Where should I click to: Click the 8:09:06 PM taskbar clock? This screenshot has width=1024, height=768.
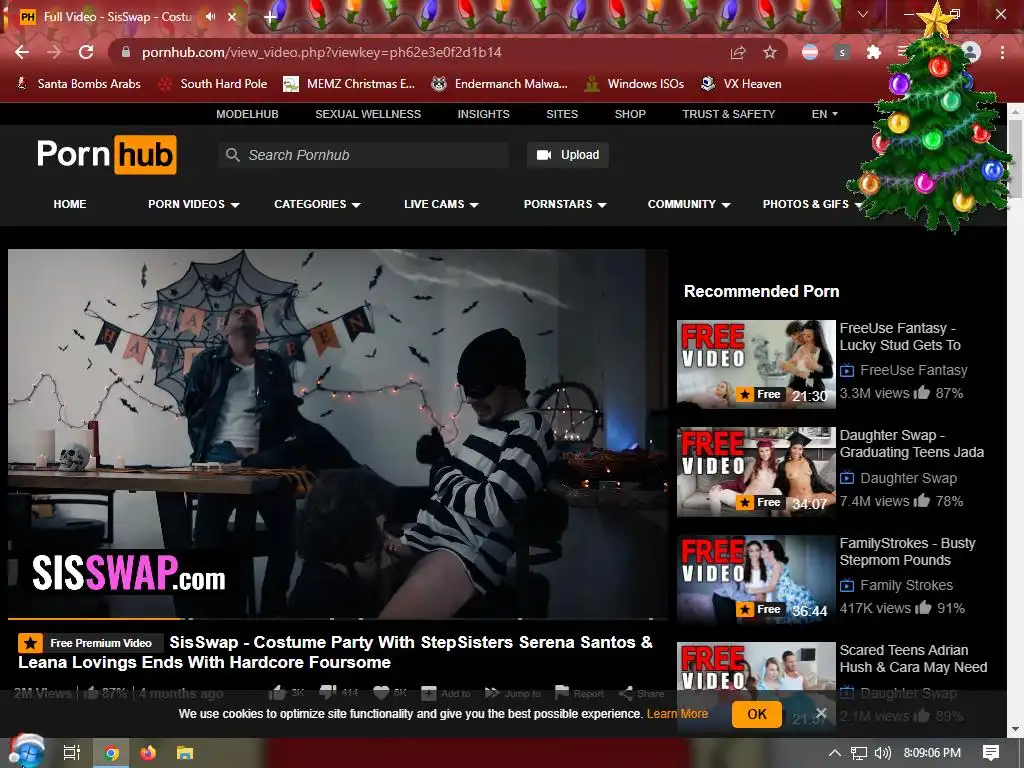932,753
